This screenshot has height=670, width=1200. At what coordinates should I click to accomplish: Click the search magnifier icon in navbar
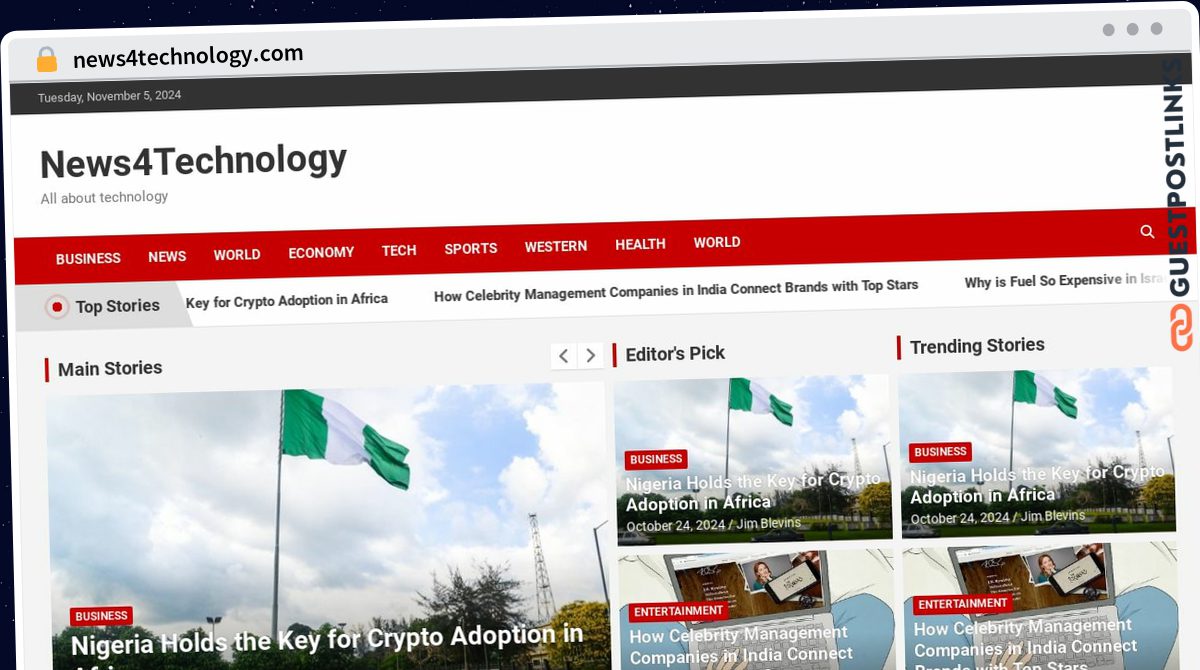[x=1147, y=232]
